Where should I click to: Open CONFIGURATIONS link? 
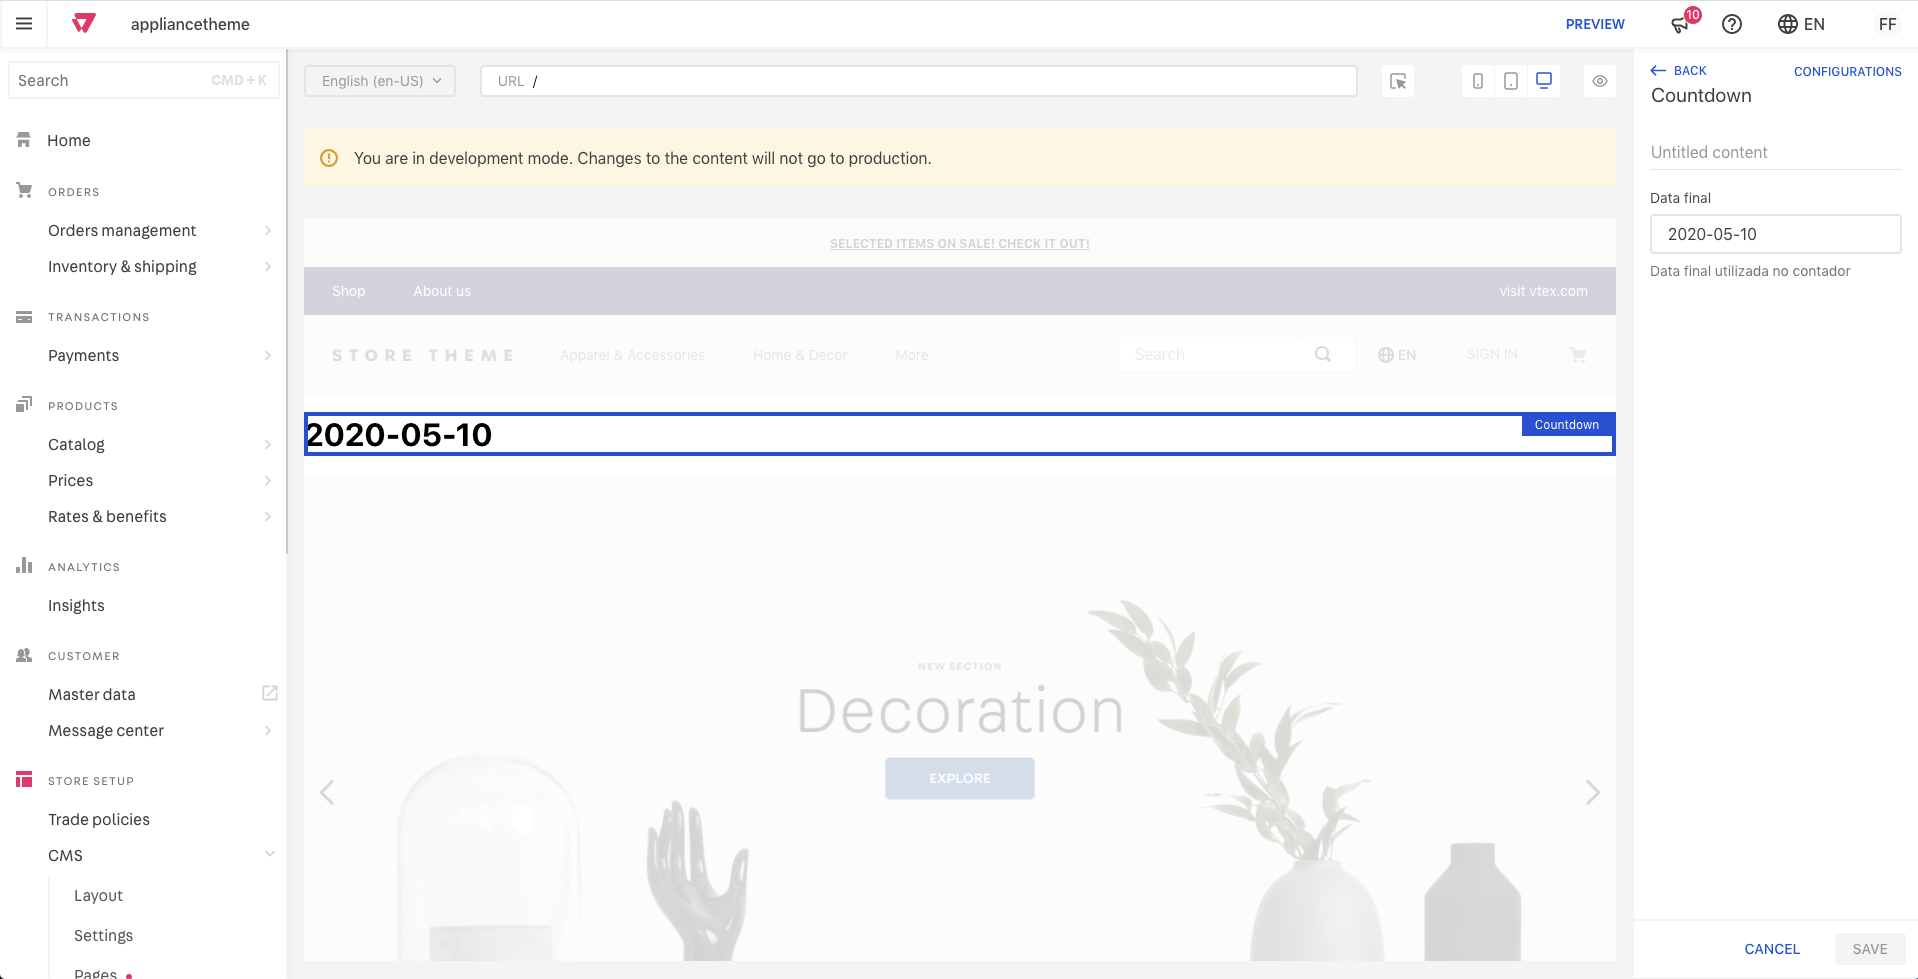pos(1847,71)
